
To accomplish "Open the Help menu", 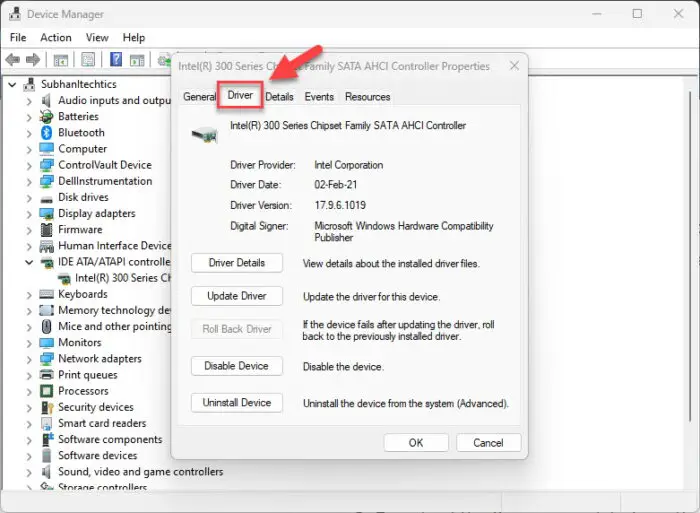I will point(134,38).
